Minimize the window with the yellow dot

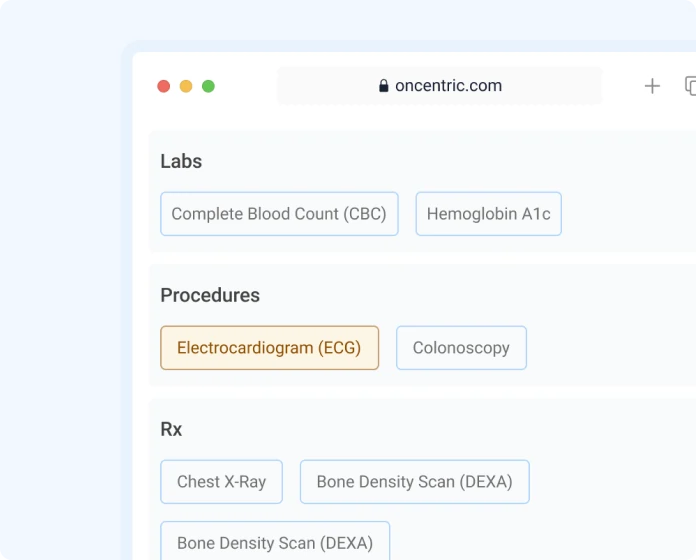(186, 86)
